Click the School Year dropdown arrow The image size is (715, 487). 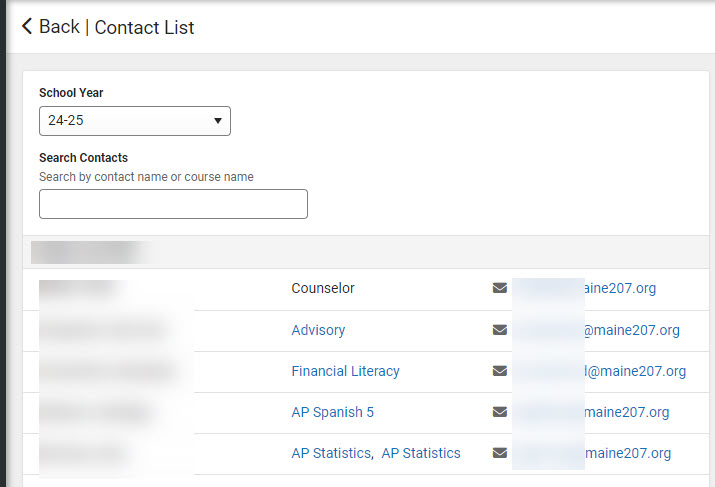click(218, 121)
